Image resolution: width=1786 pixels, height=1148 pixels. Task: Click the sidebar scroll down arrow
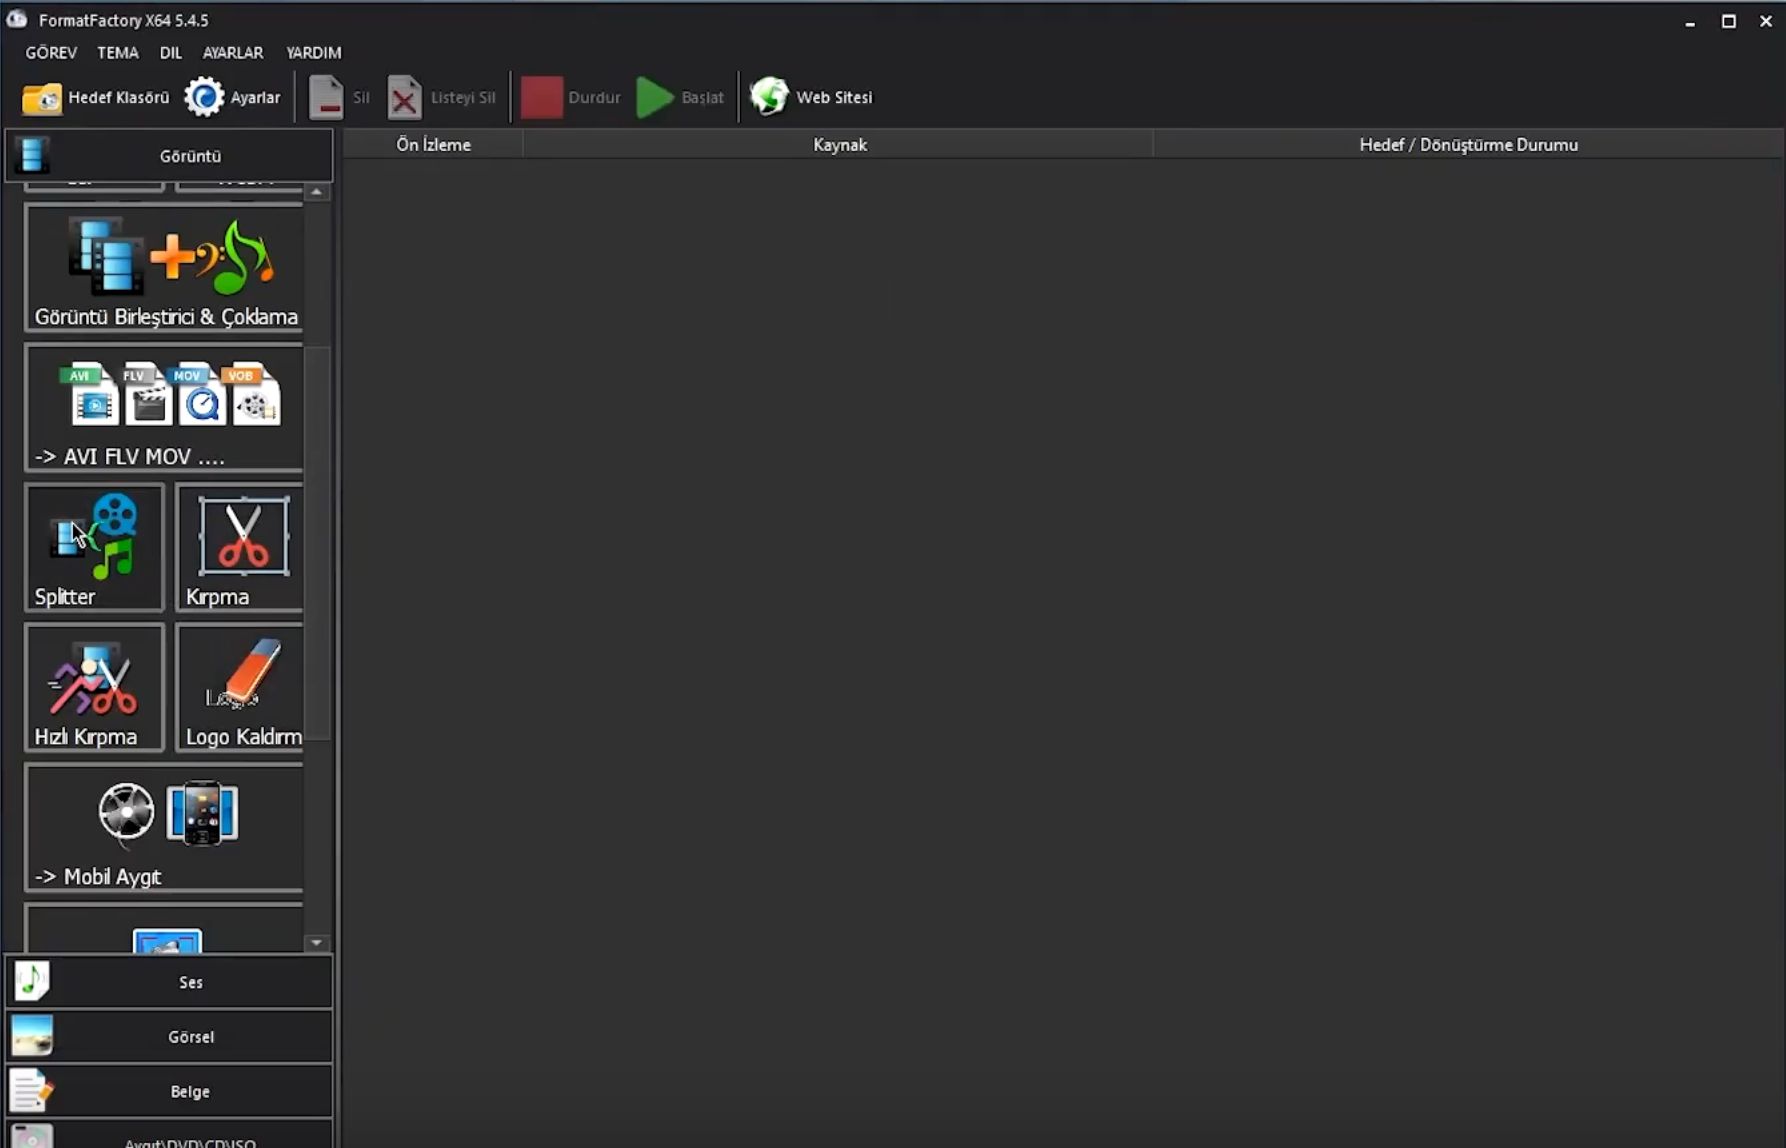[317, 943]
